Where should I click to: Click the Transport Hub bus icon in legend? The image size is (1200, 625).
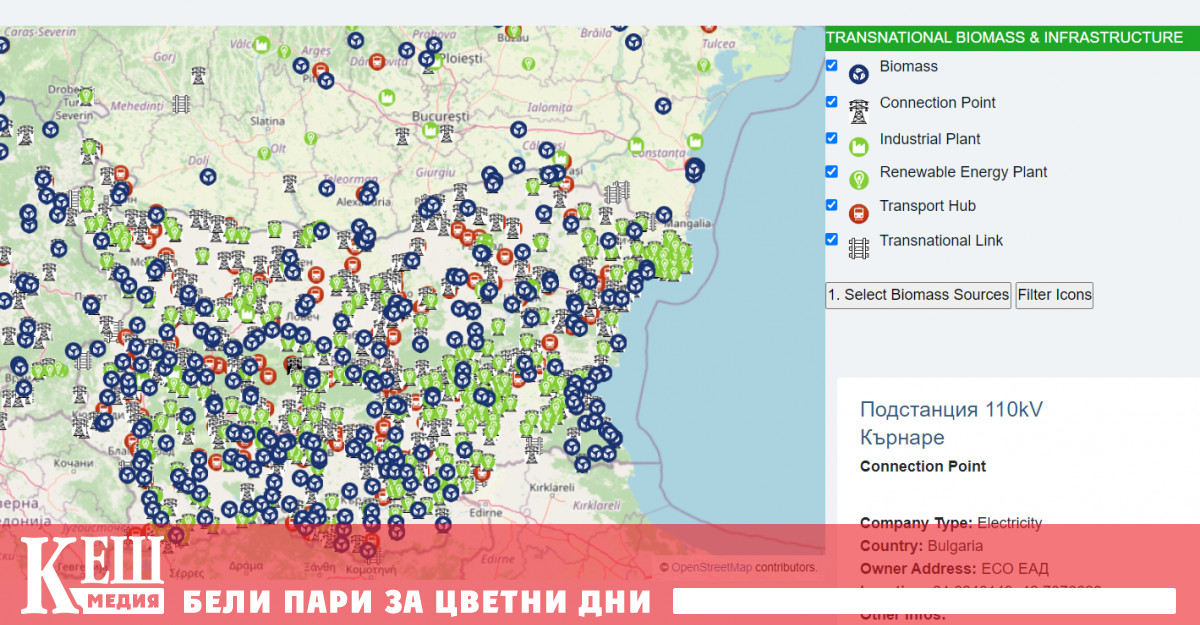tap(857, 212)
